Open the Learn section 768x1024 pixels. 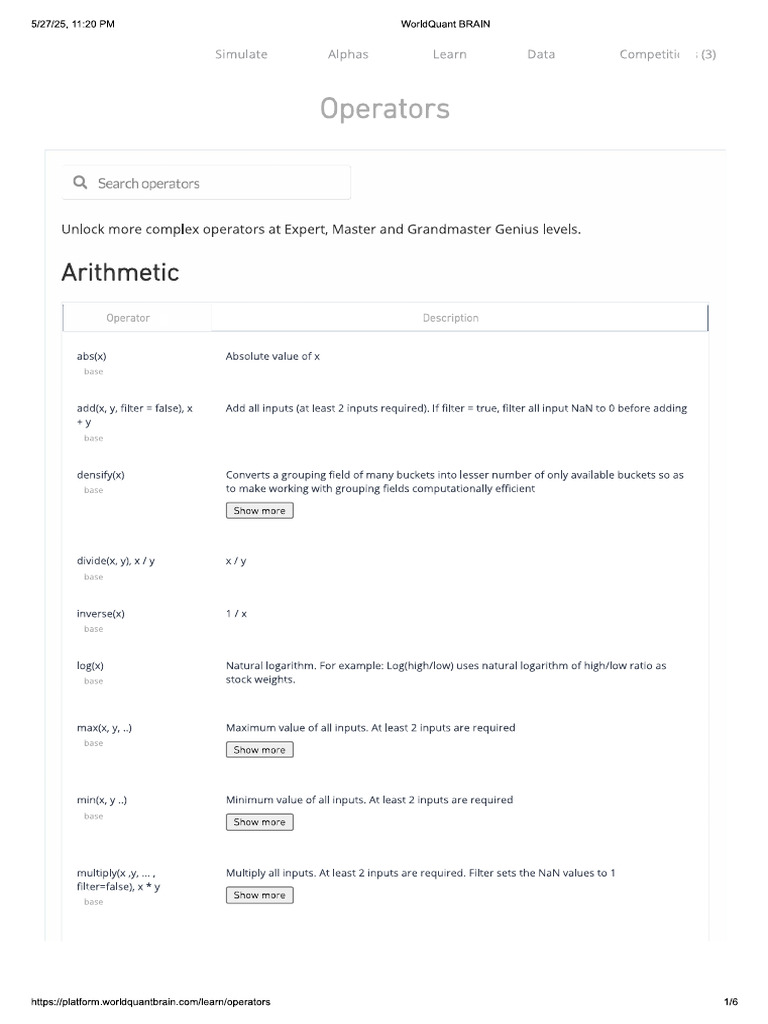click(x=449, y=54)
